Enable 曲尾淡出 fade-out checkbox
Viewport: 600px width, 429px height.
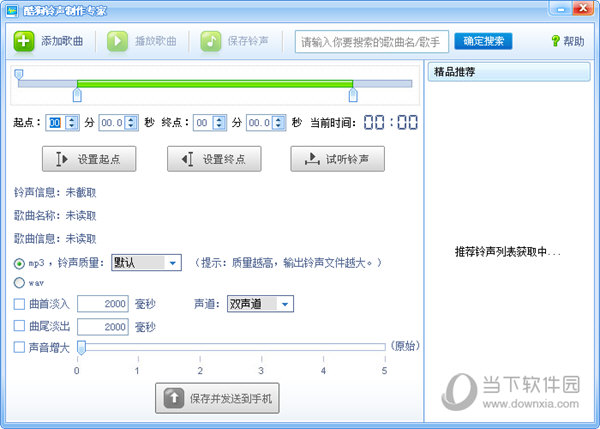19,326
